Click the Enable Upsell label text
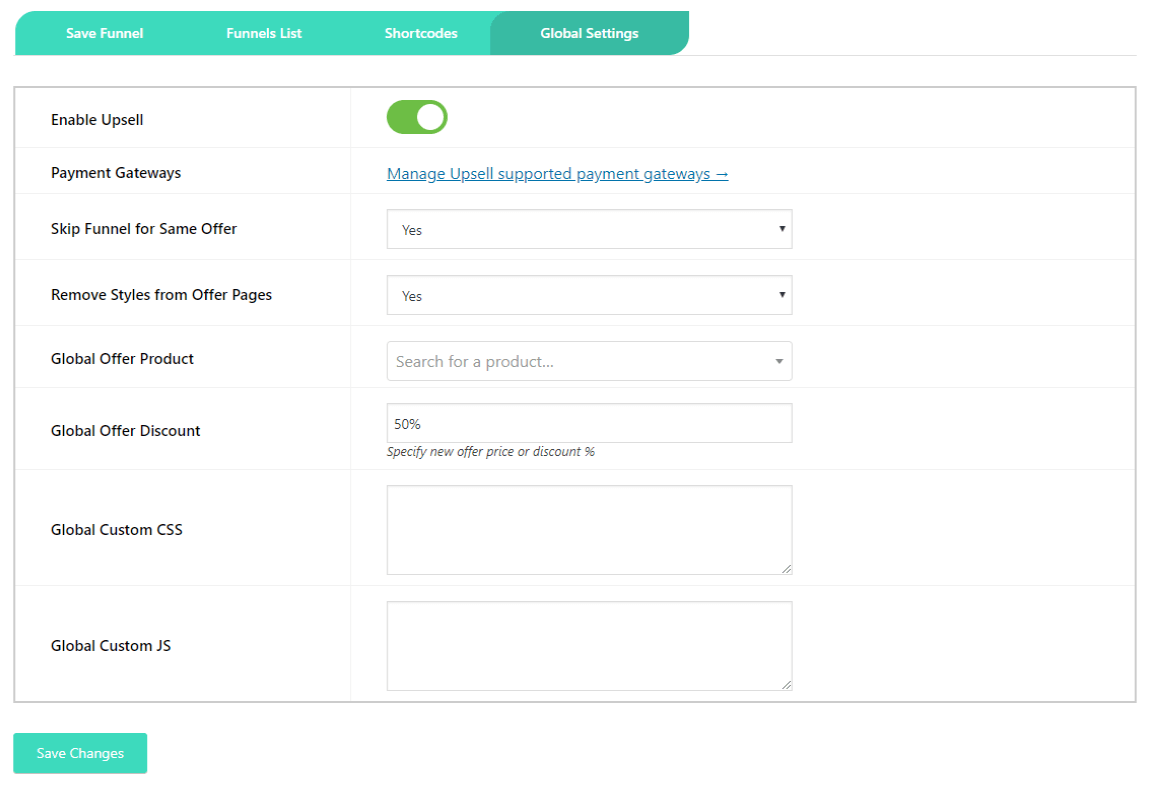This screenshot has height=791, width=1154. [97, 120]
